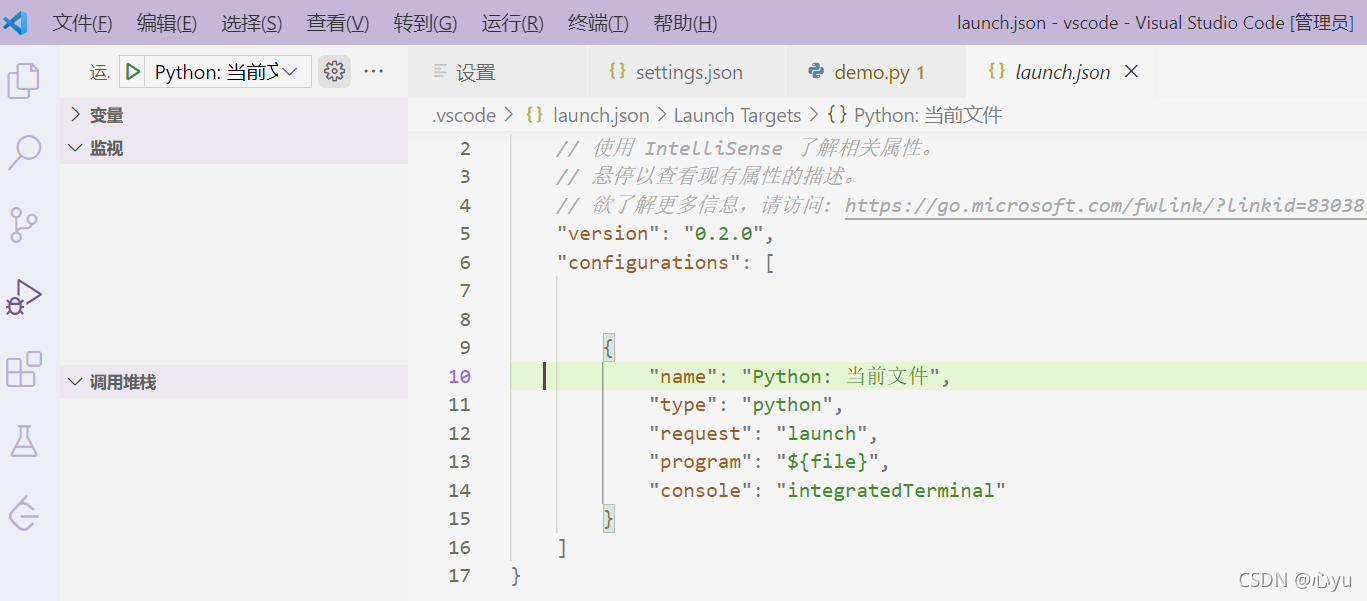Click the "program" key on line 13
Image resolution: width=1367 pixels, height=601 pixels.
701,462
